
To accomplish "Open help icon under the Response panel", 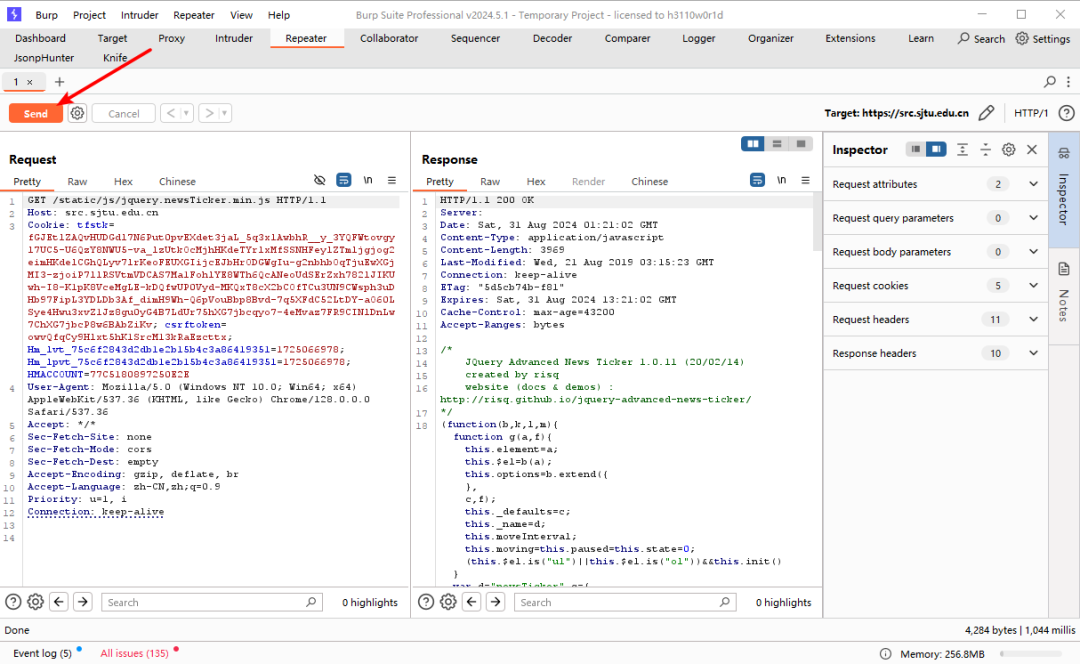I will click(426, 602).
